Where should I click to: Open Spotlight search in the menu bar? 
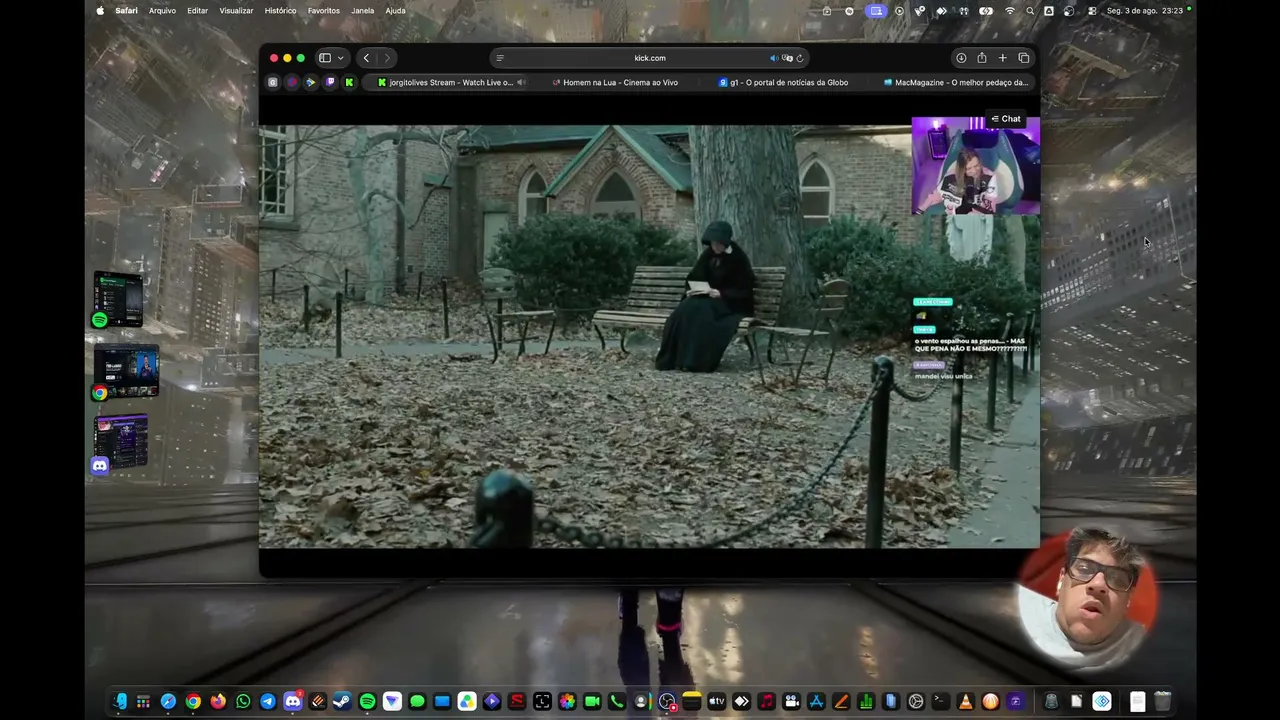(x=1030, y=11)
